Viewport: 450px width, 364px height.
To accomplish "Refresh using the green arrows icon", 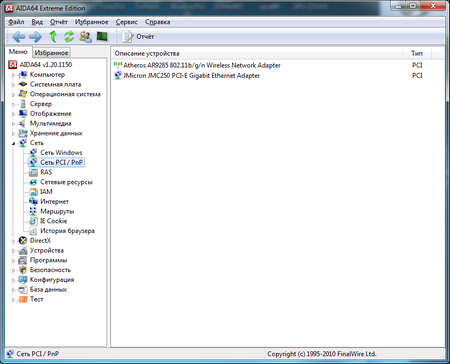I will (x=69, y=37).
